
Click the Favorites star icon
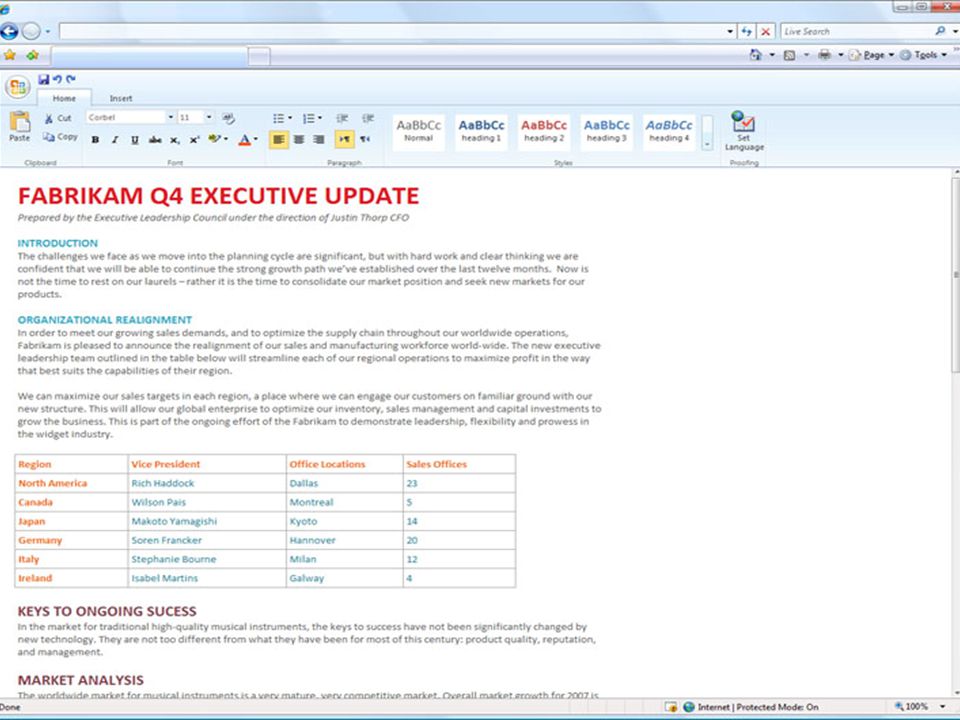click(x=10, y=55)
